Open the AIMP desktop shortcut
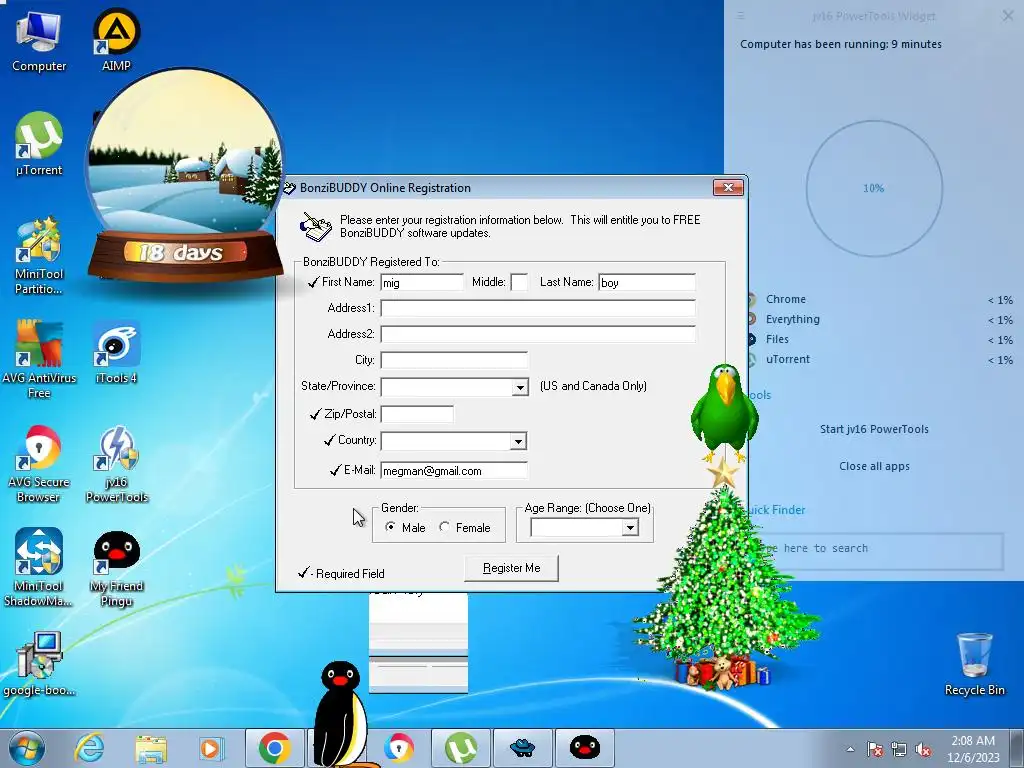The height and width of the screenshot is (768, 1024). 116,40
